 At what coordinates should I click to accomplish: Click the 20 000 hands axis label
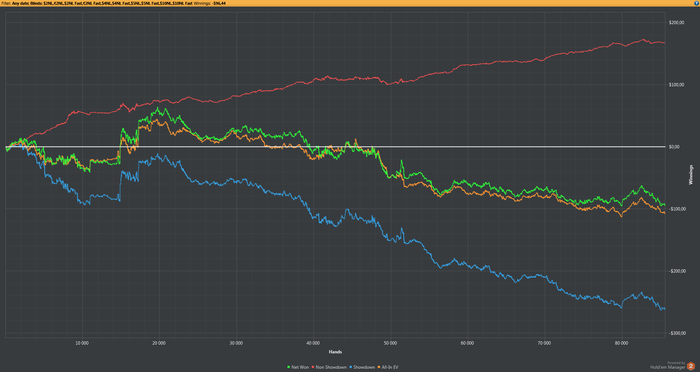pyautogui.click(x=159, y=343)
